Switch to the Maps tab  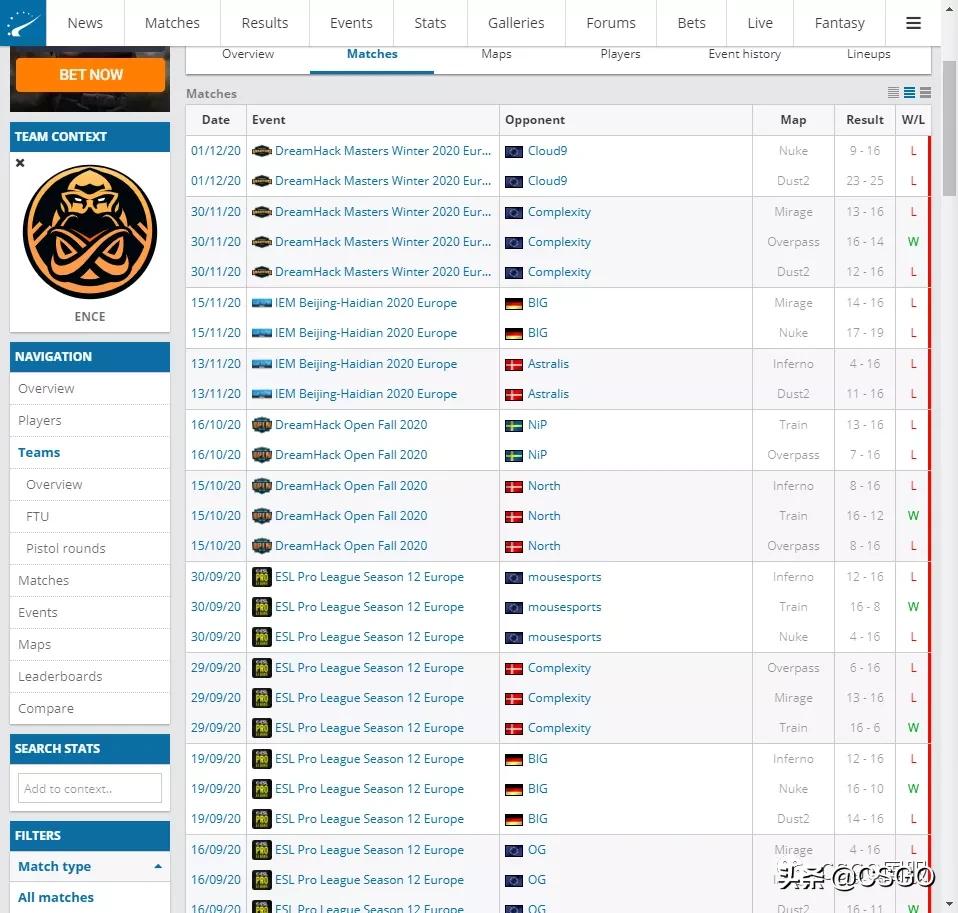pos(496,54)
